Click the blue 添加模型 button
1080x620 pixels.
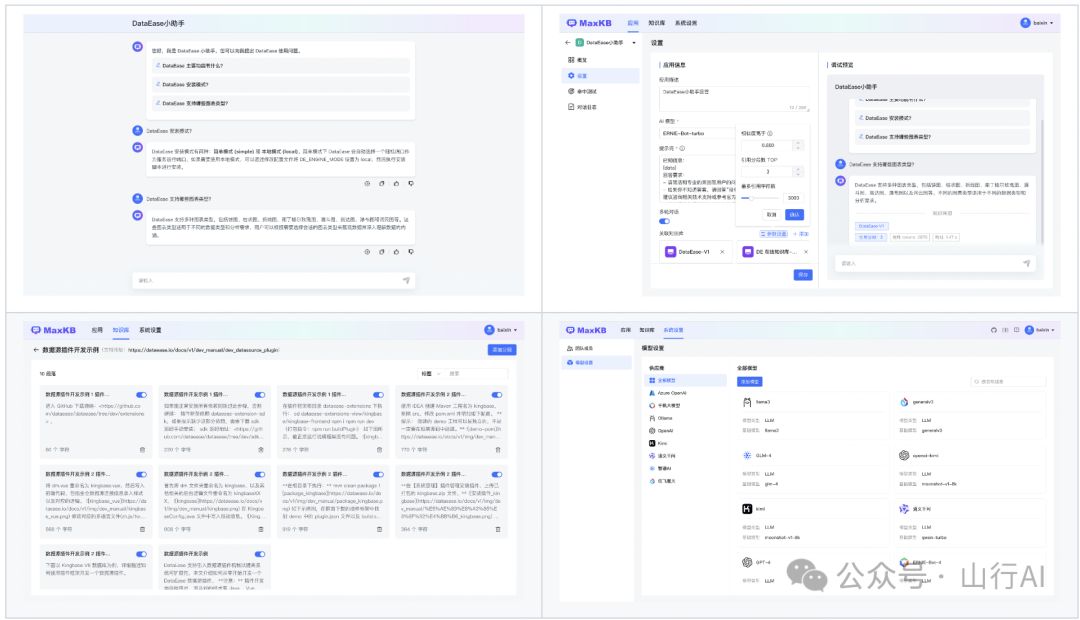coord(749,382)
